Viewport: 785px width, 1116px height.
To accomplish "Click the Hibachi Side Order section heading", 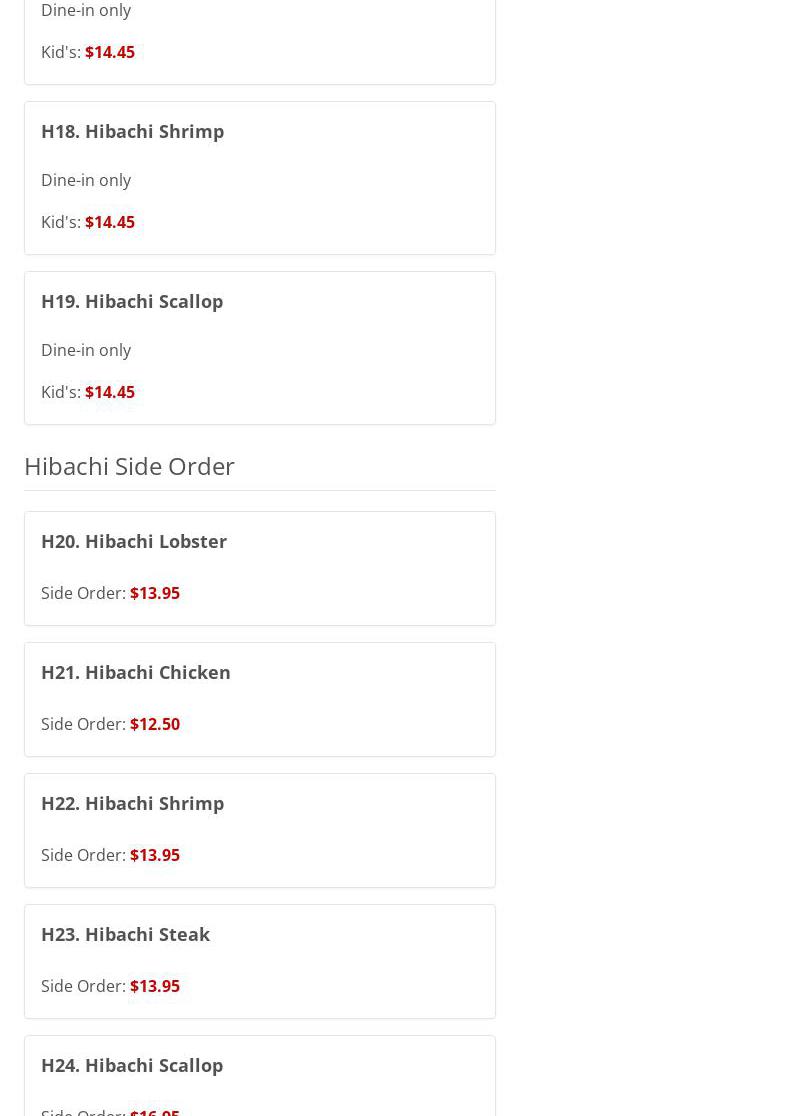I will [129, 466].
